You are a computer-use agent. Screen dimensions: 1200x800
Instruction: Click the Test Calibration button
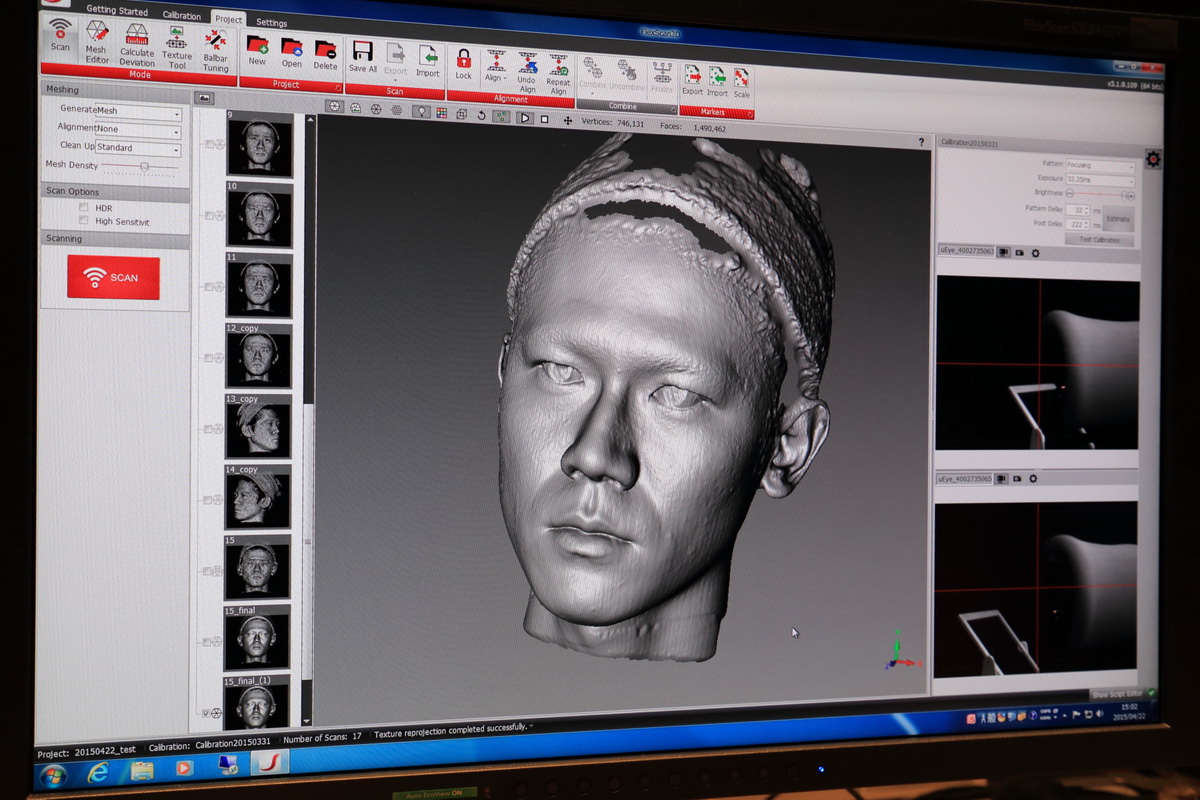1099,240
